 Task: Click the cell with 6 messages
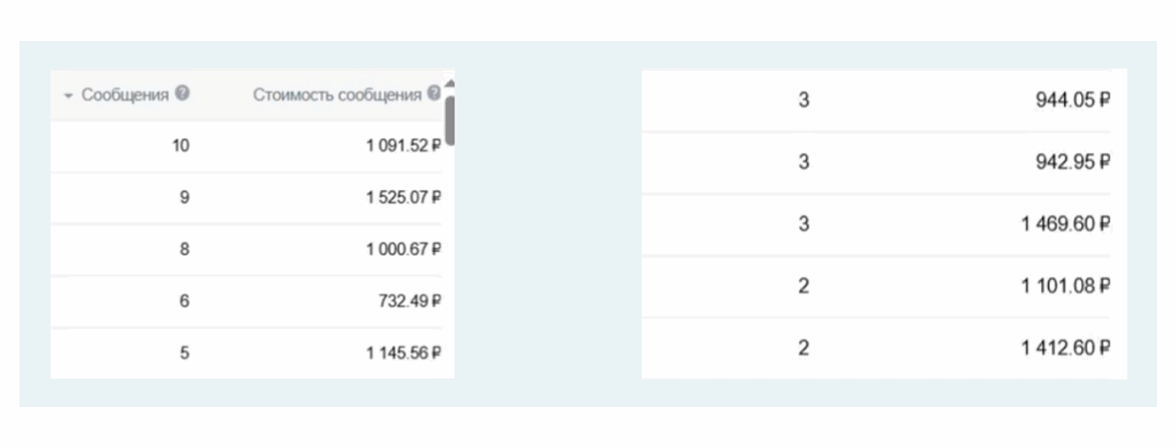click(184, 302)
